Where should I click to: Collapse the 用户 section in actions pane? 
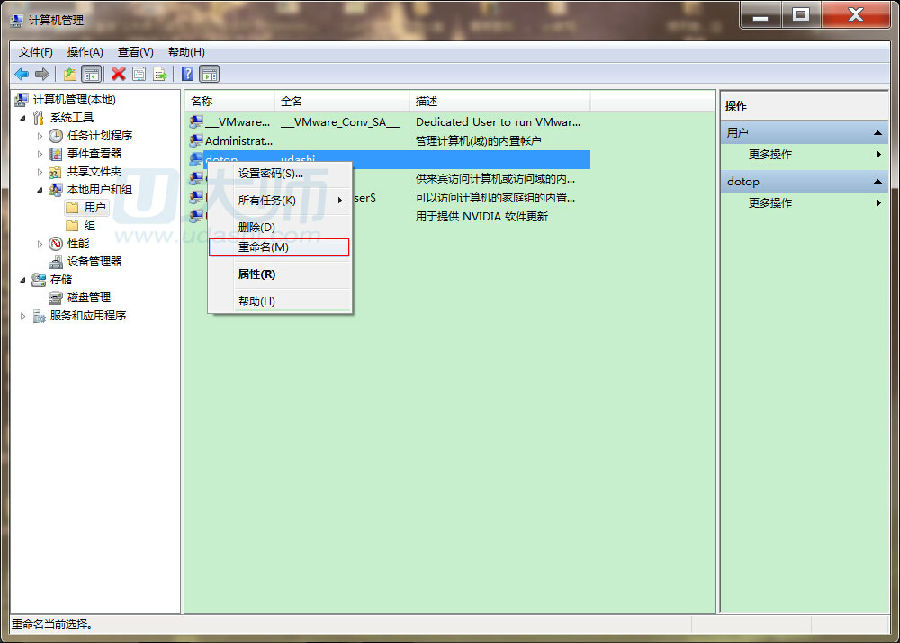(877, 133)
